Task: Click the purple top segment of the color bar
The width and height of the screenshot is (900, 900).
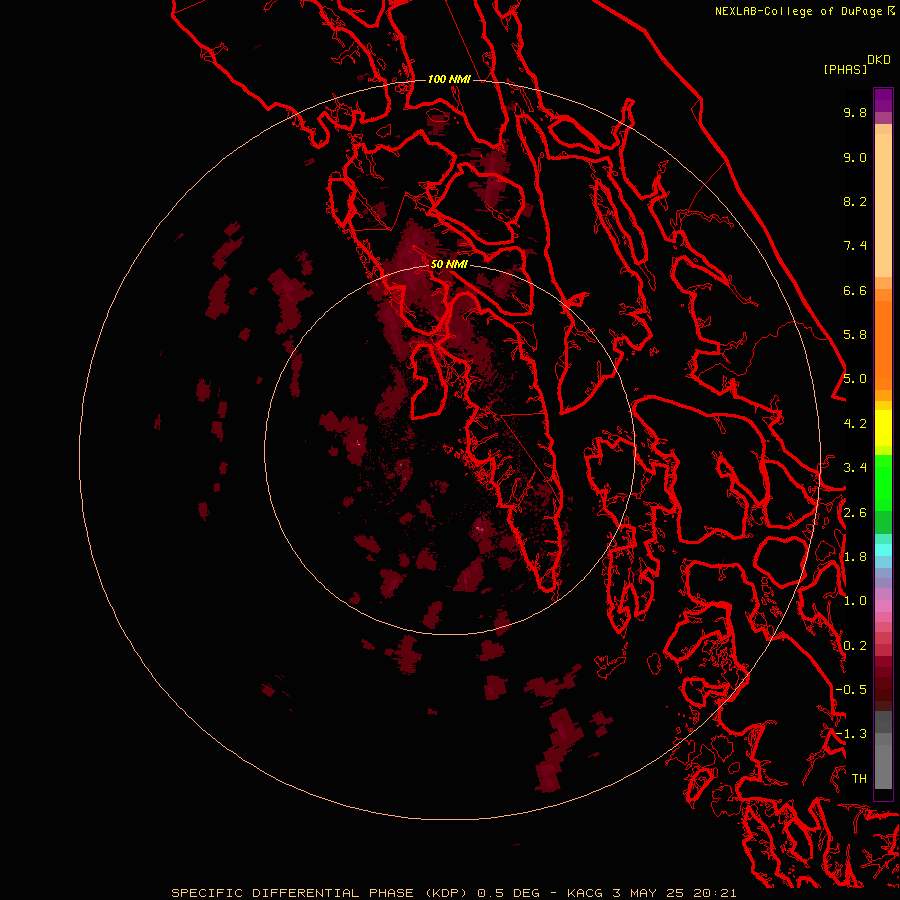Action: point(883,100)
